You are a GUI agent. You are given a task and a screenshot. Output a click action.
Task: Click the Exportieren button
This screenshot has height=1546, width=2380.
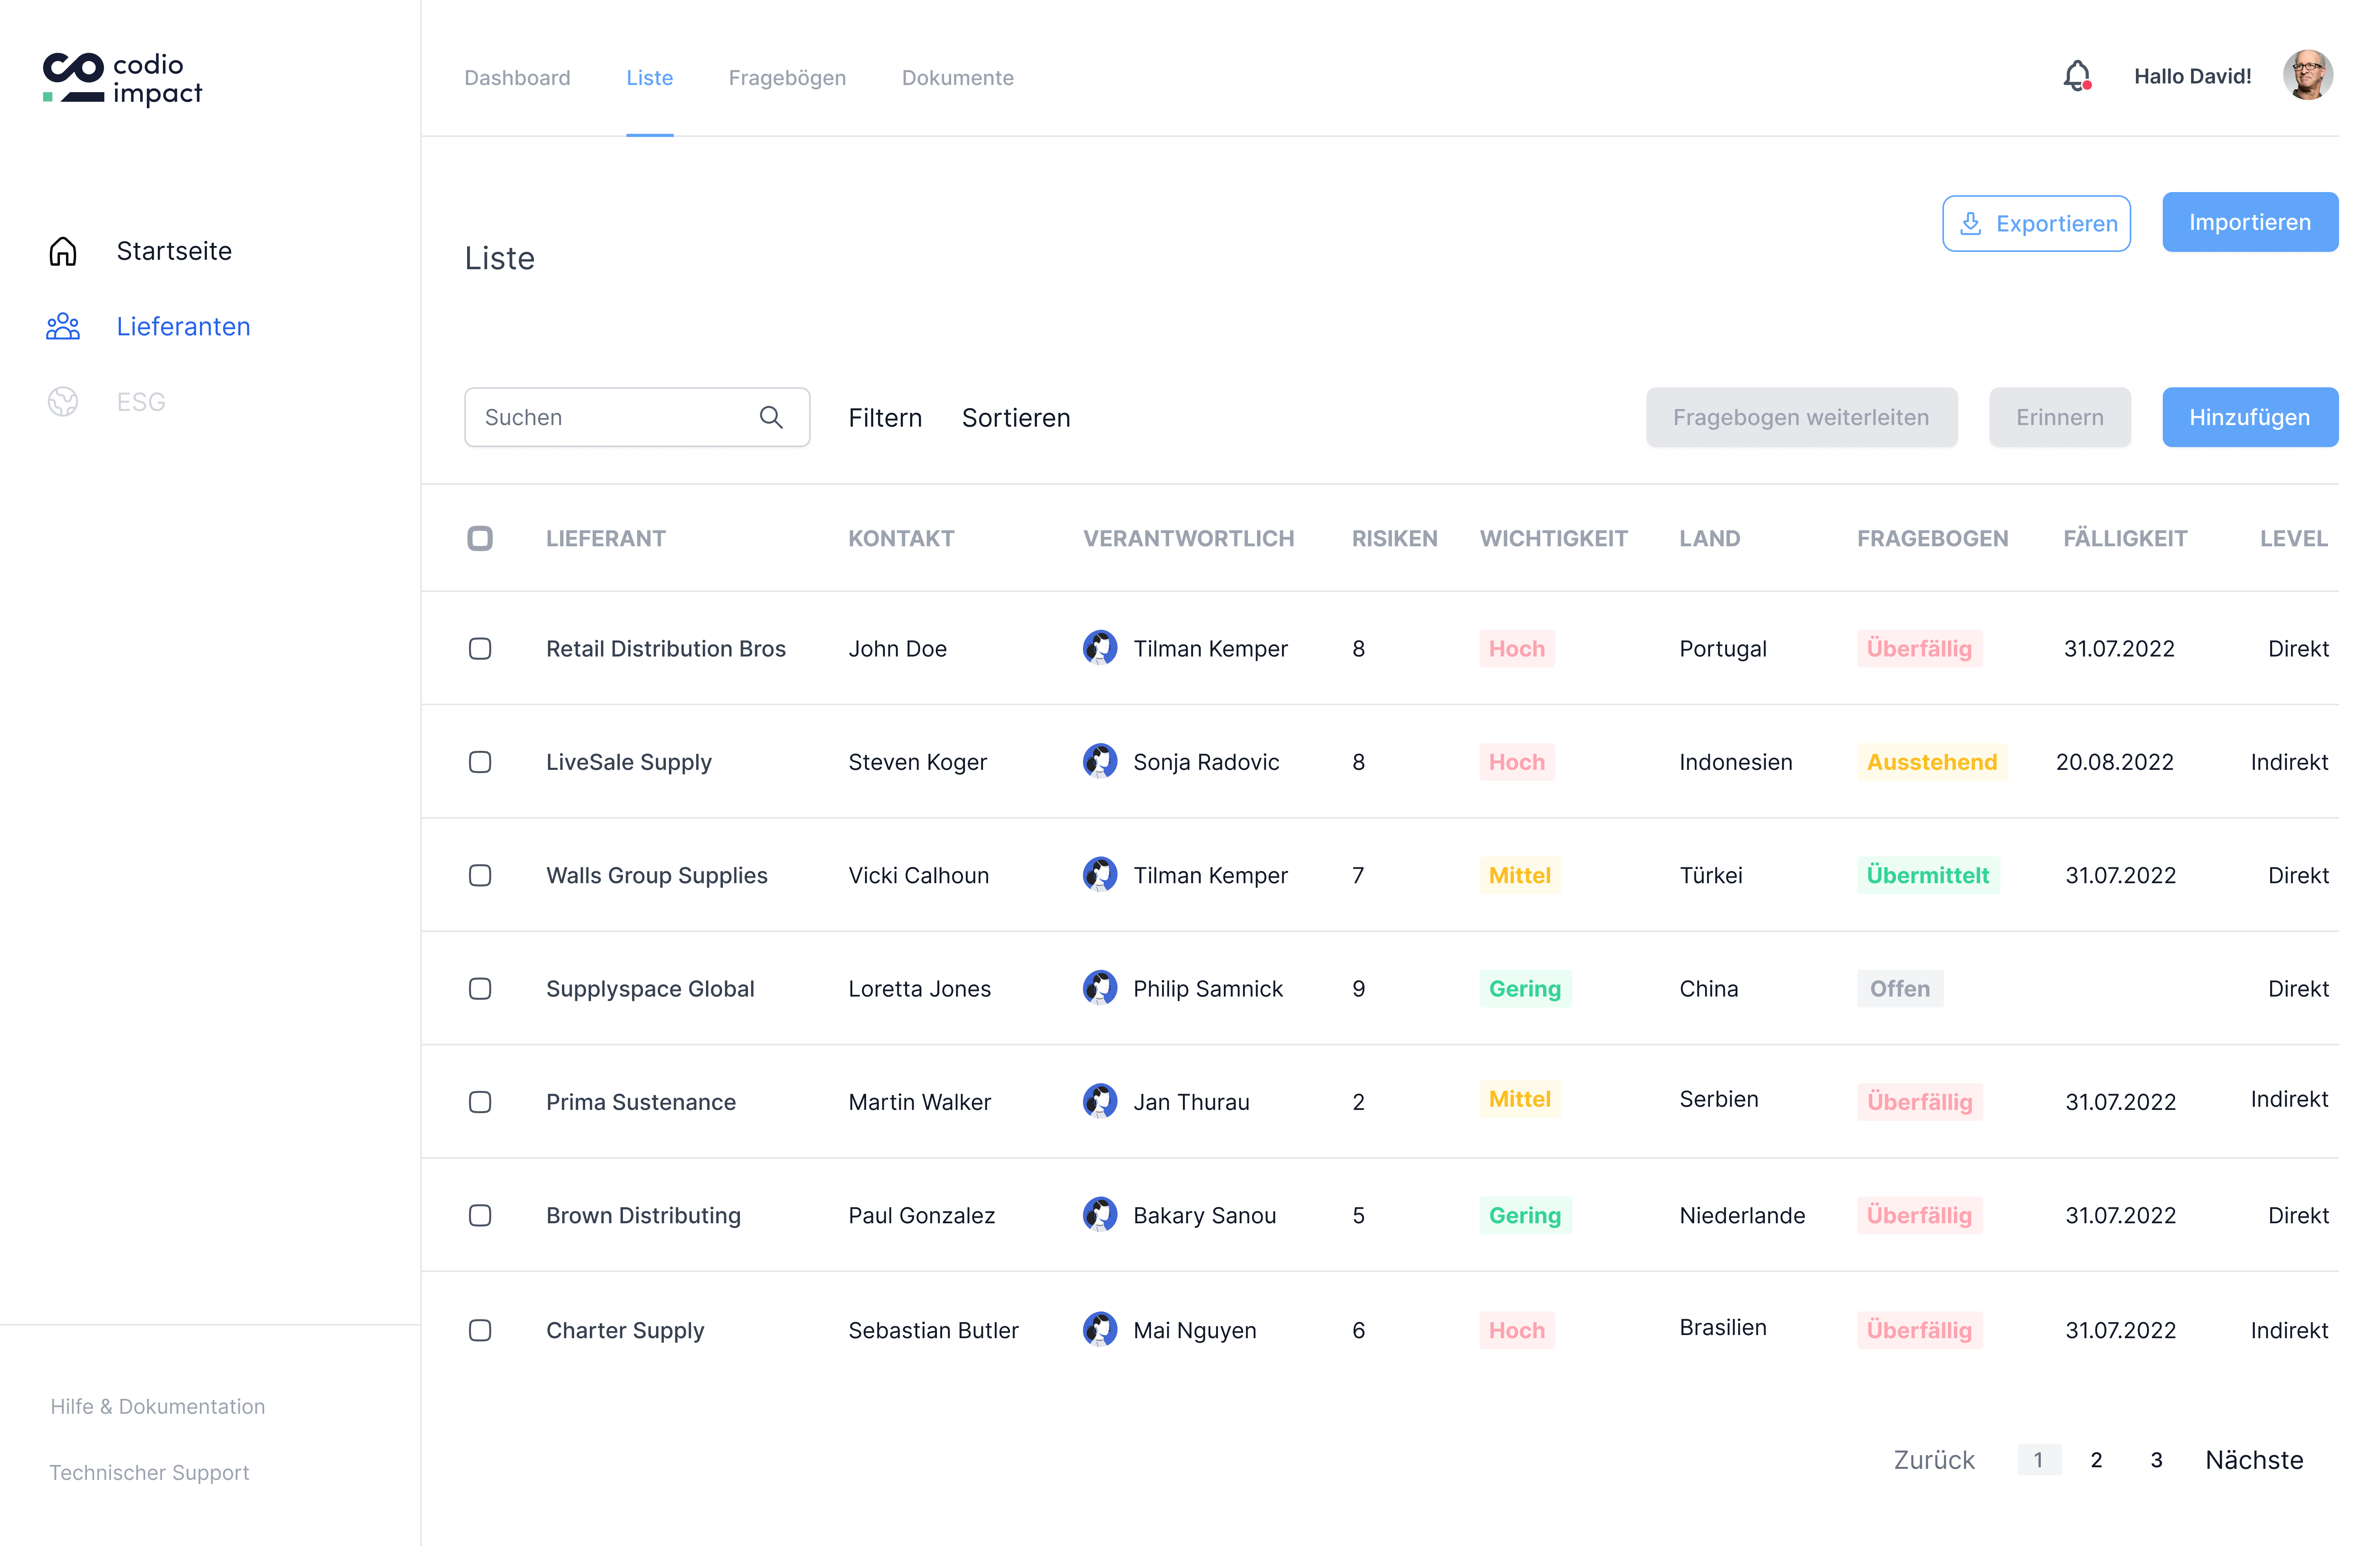pyautogui.click(x=2036, y=223)
